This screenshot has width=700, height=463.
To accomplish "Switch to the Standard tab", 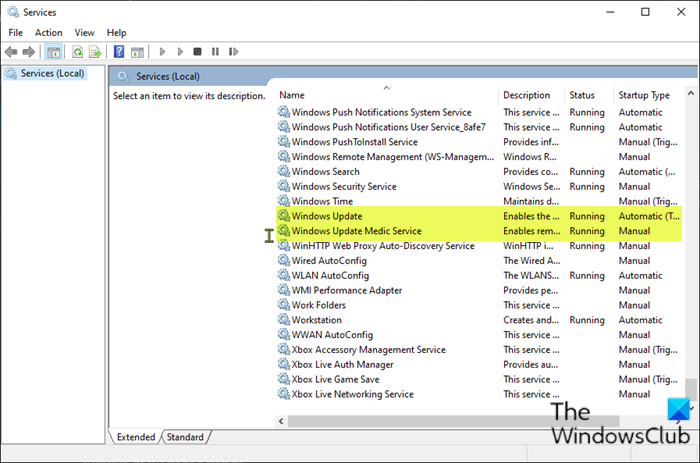I will (185, 437).
